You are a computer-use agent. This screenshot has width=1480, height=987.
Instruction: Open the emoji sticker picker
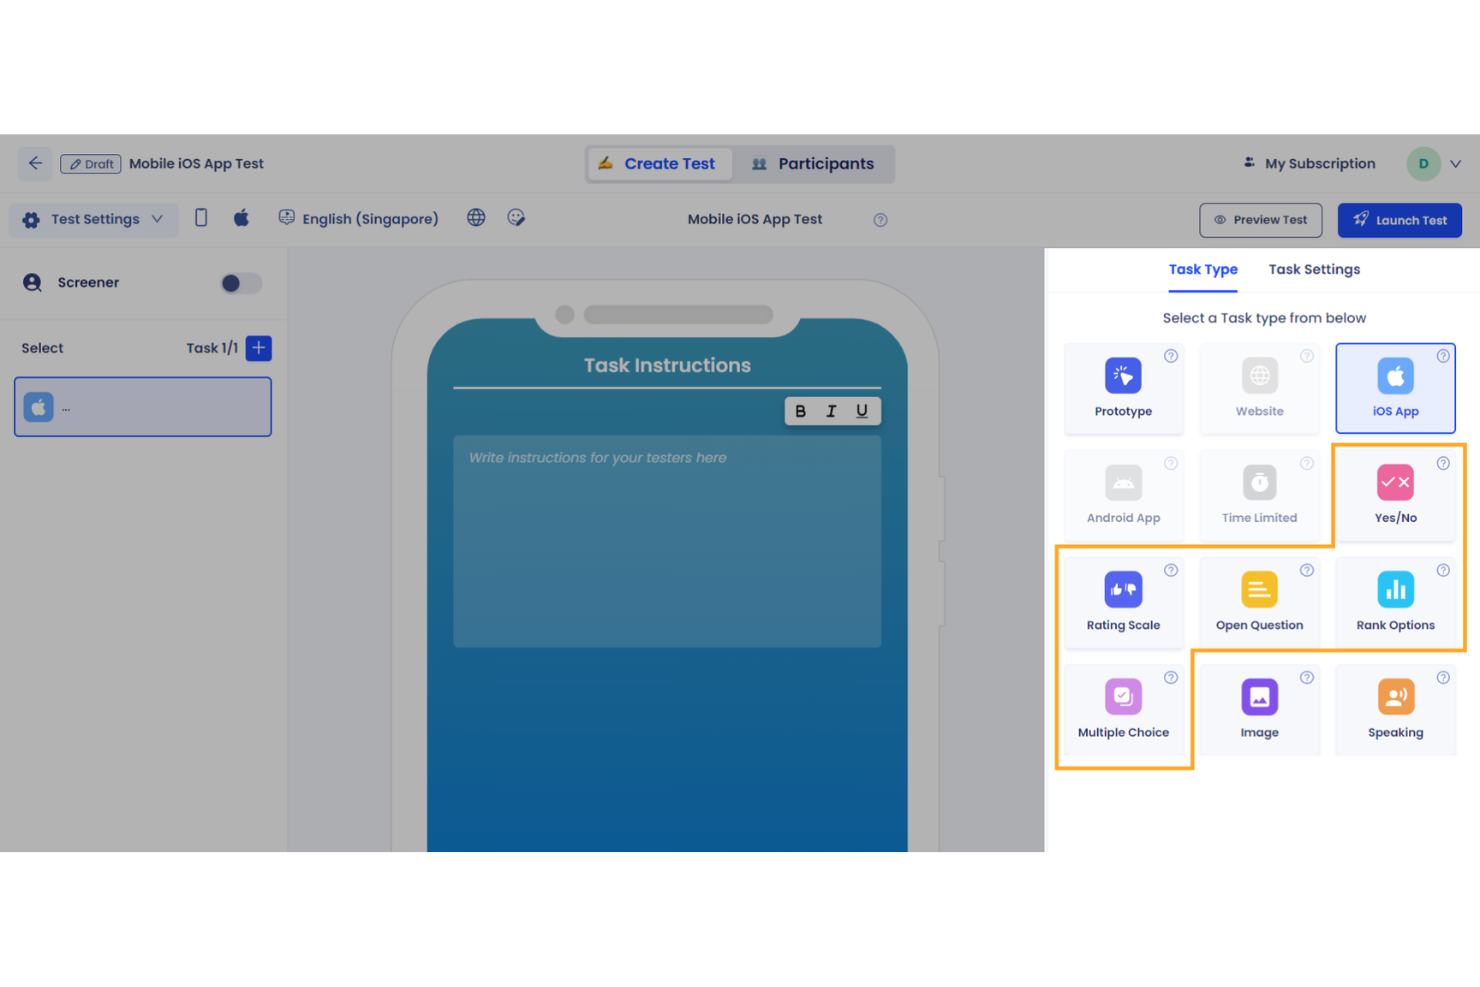click(x=516, y=217)
